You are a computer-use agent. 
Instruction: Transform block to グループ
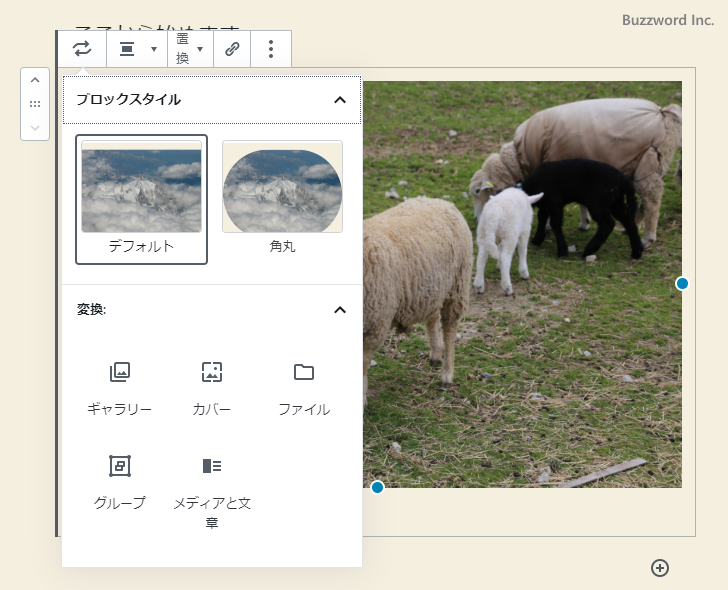click(x=120, y=483)
